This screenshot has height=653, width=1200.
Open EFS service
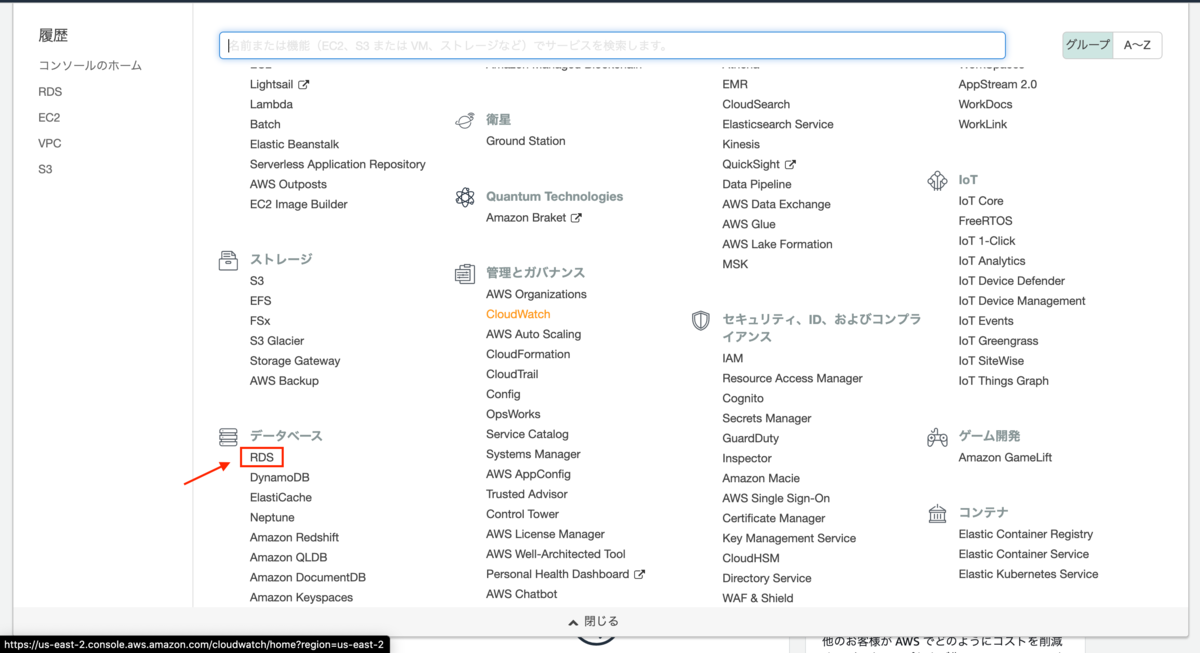click(x=260, y=301)
